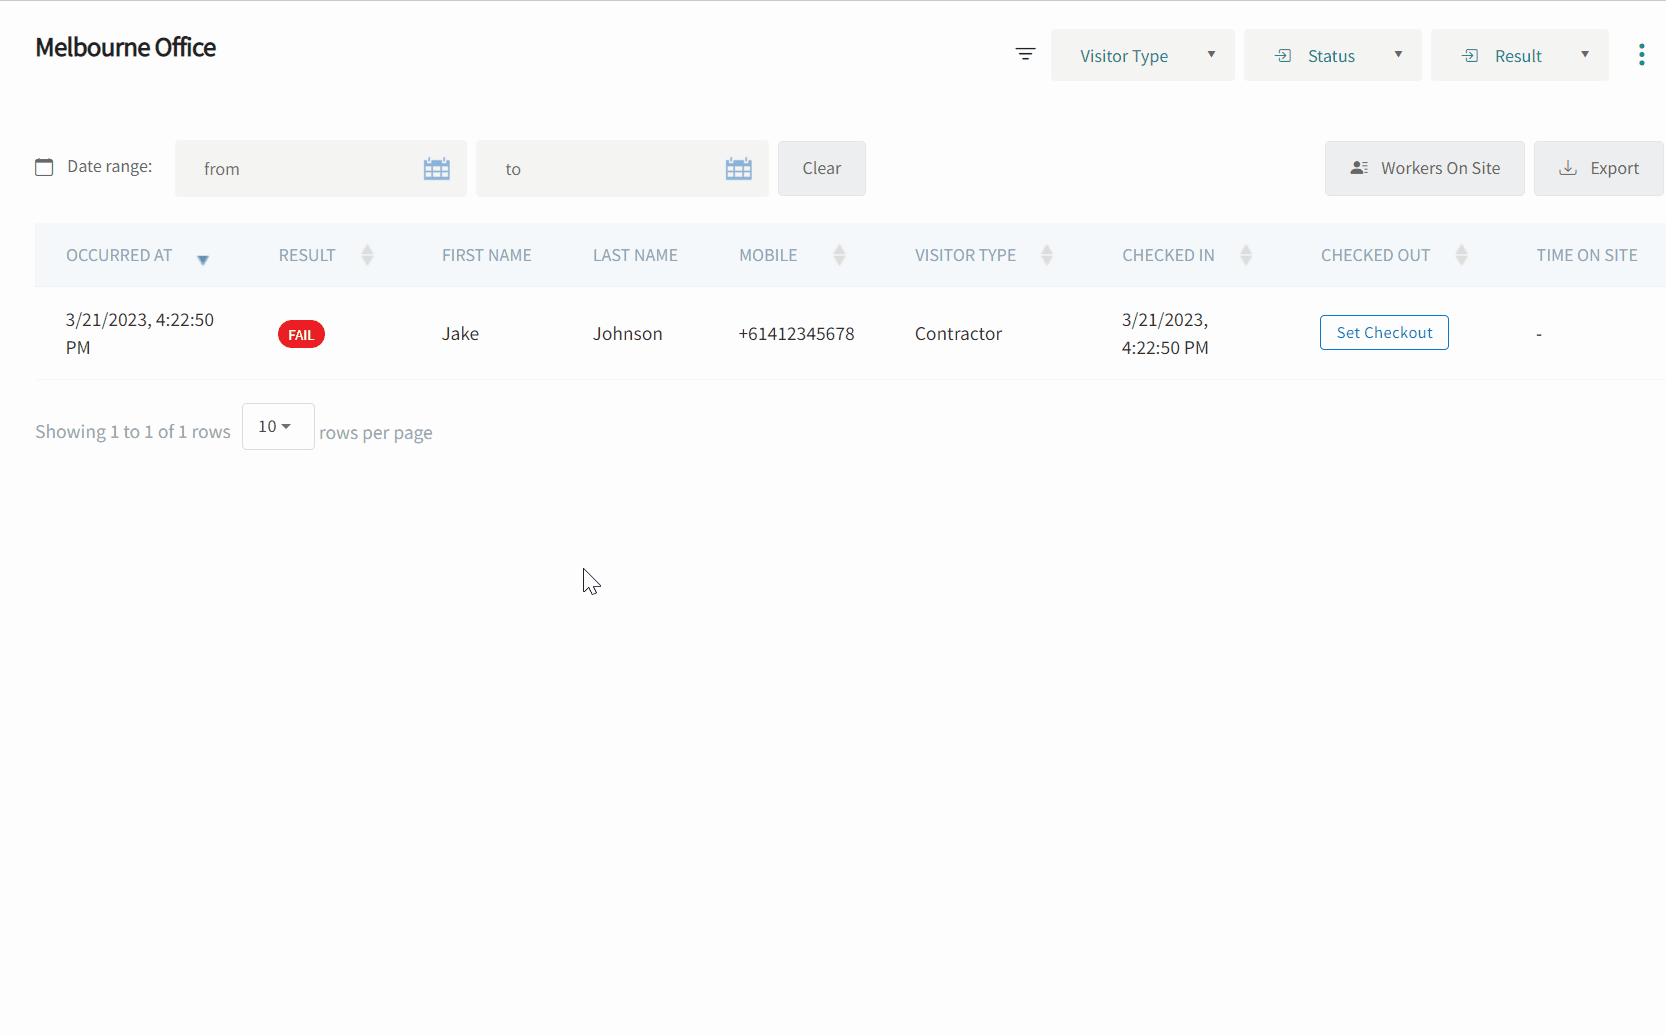Screen dimensions: 1666x1035
Task: Open the three-dot more options menu
Action: click(x=1641, y=55)
